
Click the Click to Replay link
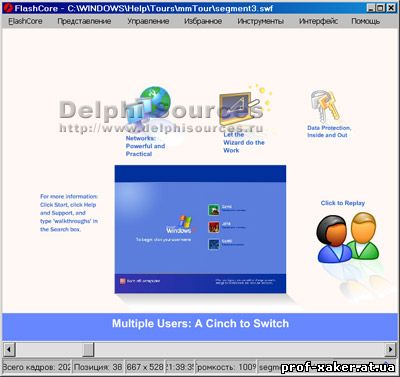coord(343,203)
